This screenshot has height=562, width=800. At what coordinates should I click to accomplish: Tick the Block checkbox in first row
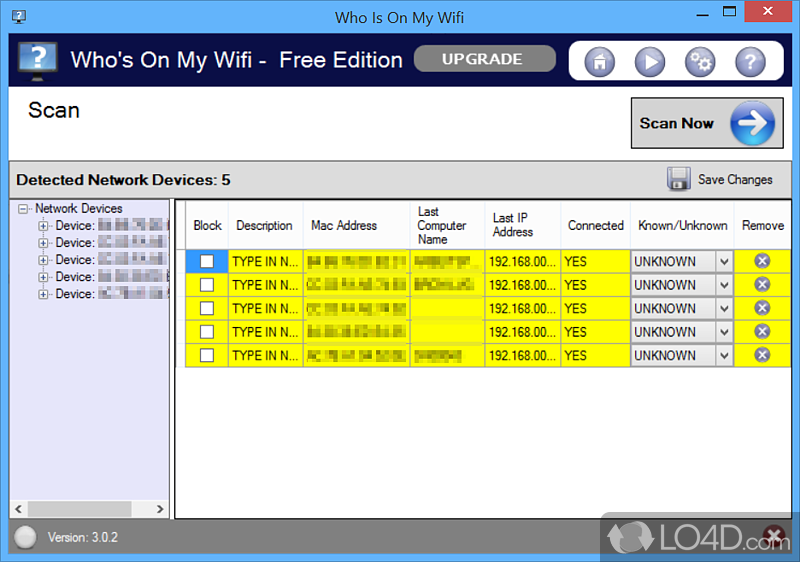pos(207,261)
